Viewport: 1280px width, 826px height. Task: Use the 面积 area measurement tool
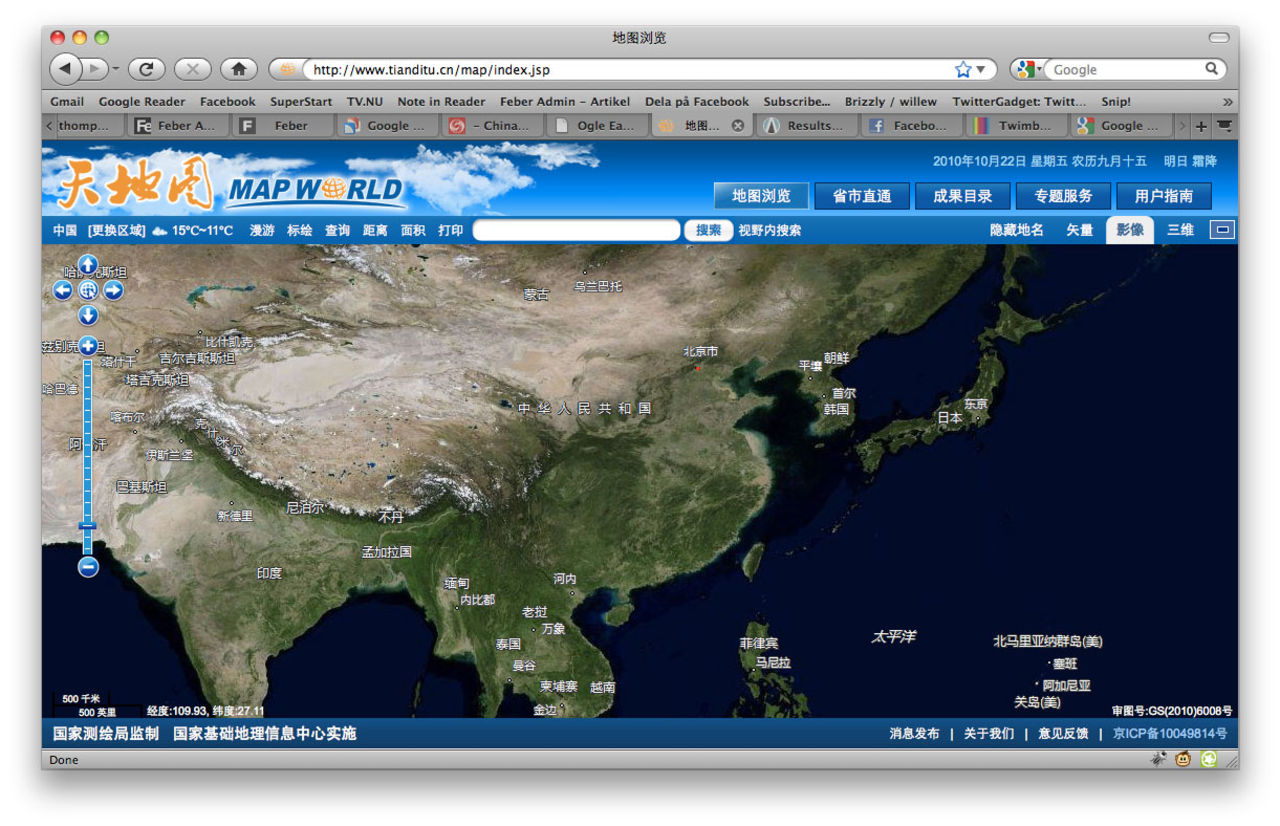click(413, 230)
